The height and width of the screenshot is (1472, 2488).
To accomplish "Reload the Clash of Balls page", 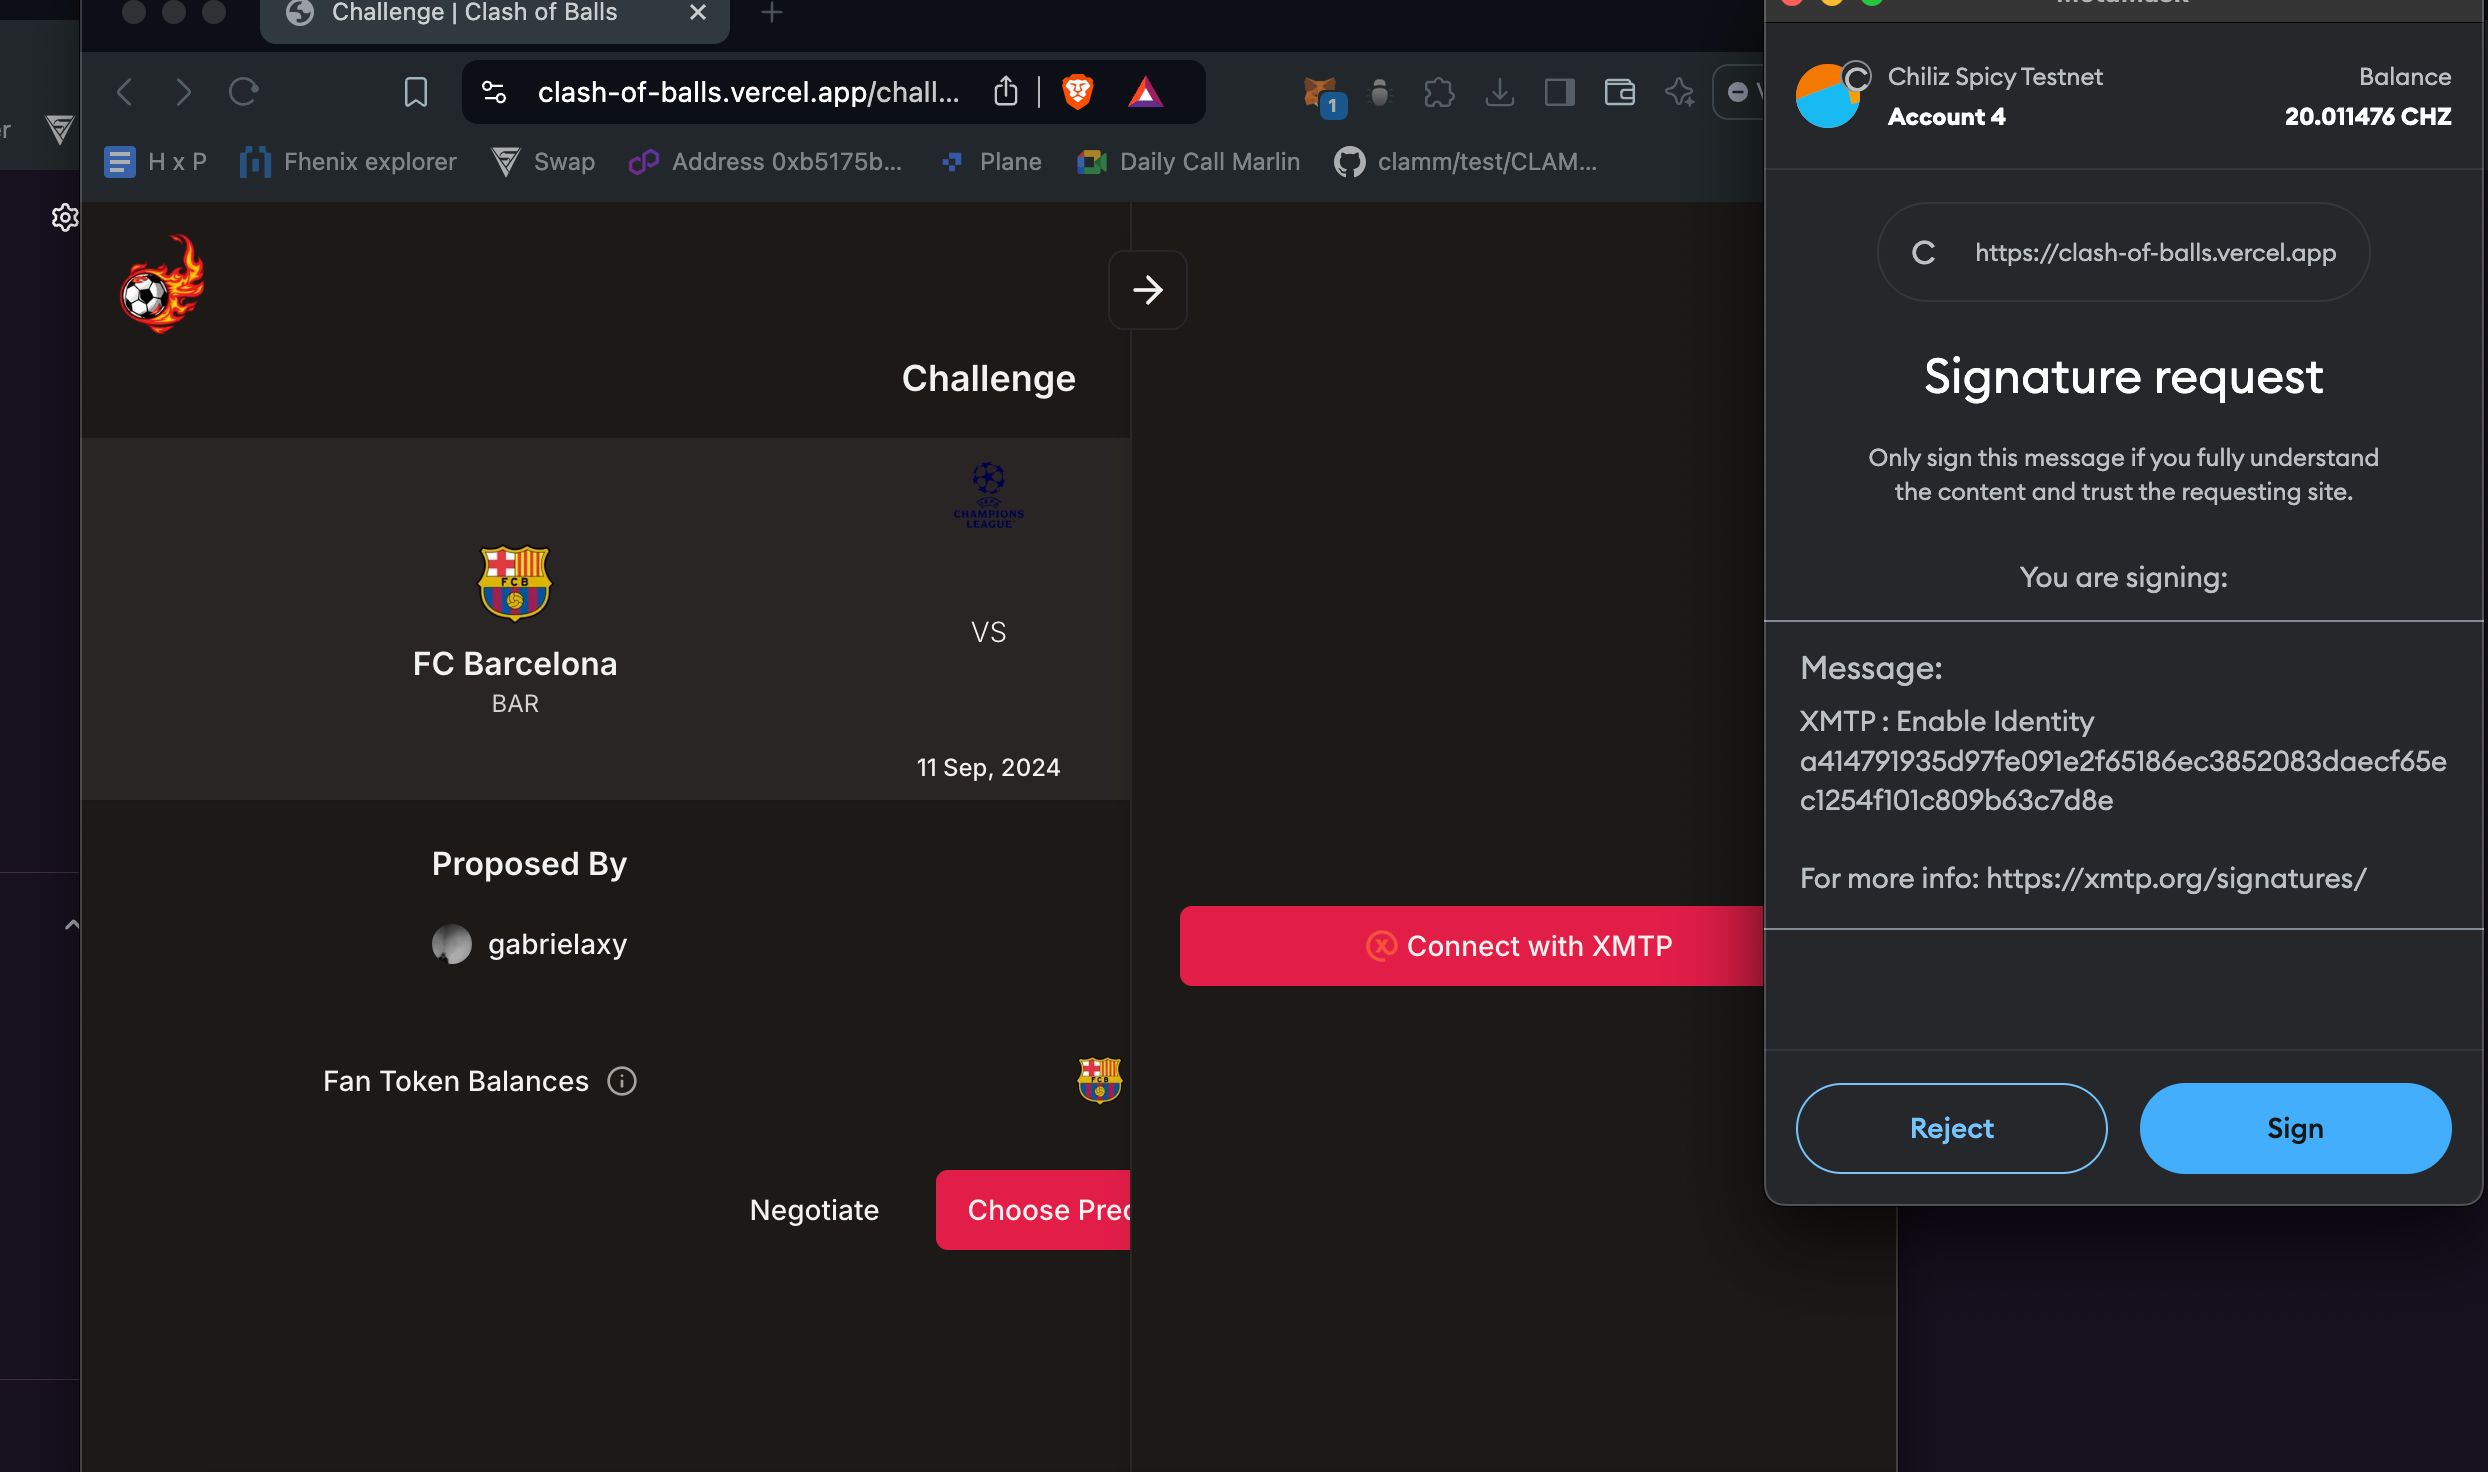I will [243, 92].
